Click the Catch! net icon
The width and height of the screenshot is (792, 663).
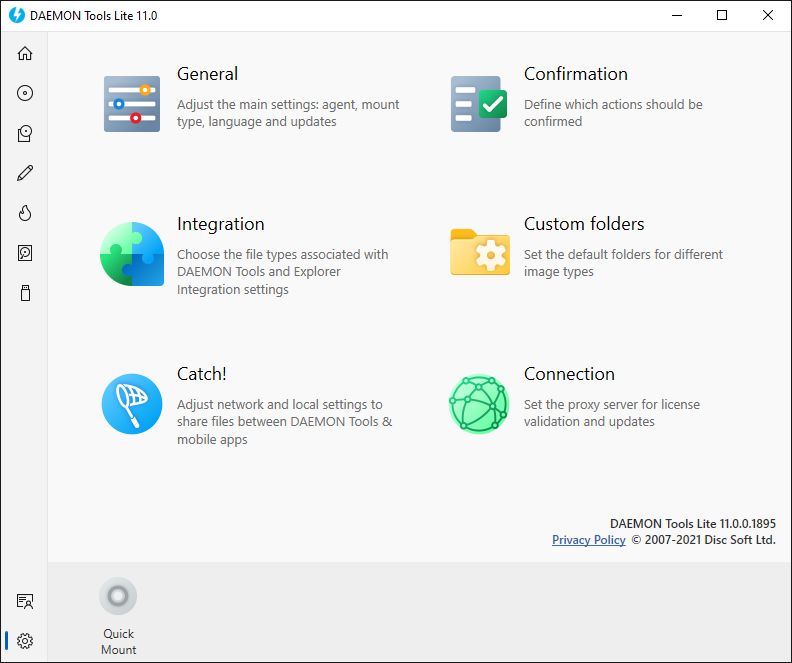[132, 404]
